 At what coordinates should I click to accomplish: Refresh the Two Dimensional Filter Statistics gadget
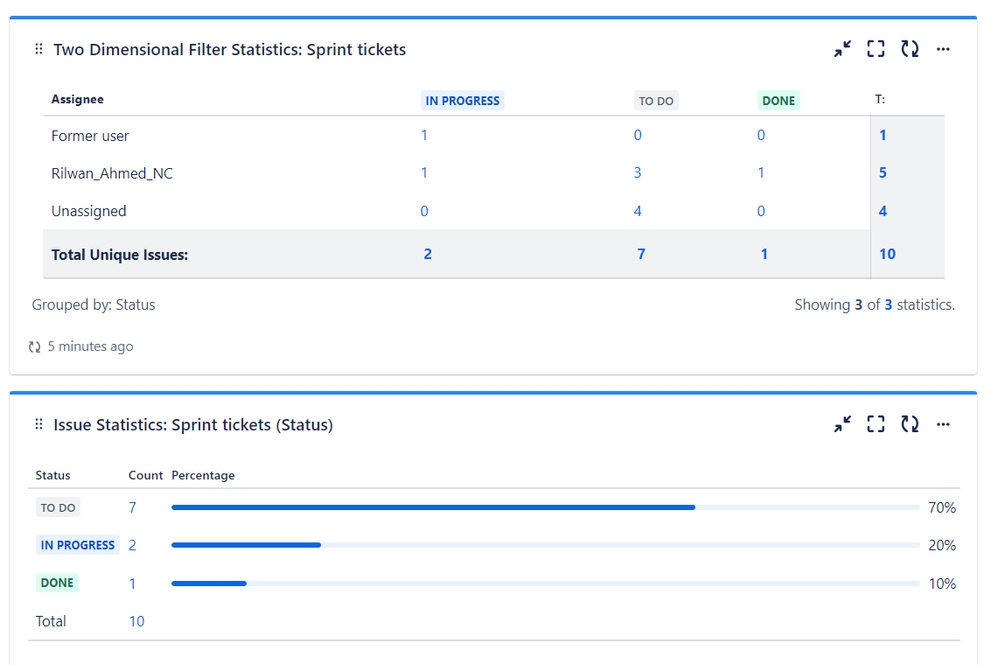click(910, 49)
